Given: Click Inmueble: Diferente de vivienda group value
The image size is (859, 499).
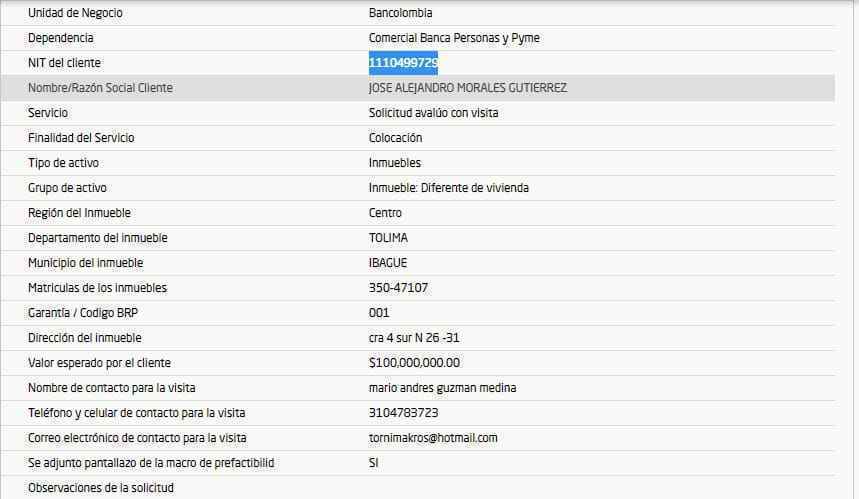Looking at the screenshot, I should pos(448,188).
